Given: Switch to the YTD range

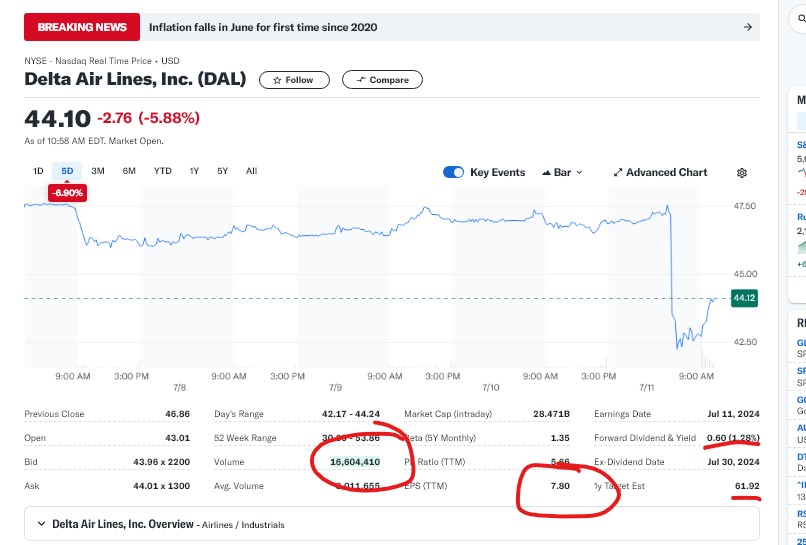Looking at the screenshot, I should pyautogui.click(x=162, y=171).
